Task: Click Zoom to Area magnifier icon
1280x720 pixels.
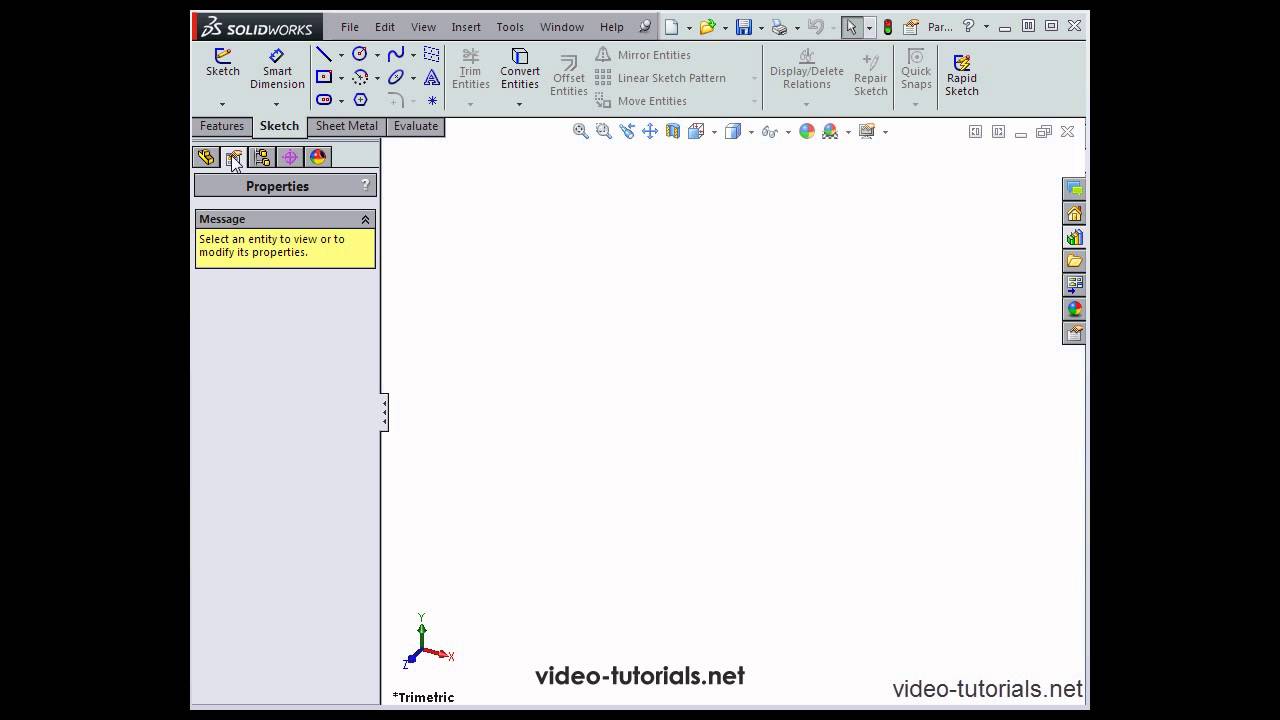Action: tap(603, 131)
